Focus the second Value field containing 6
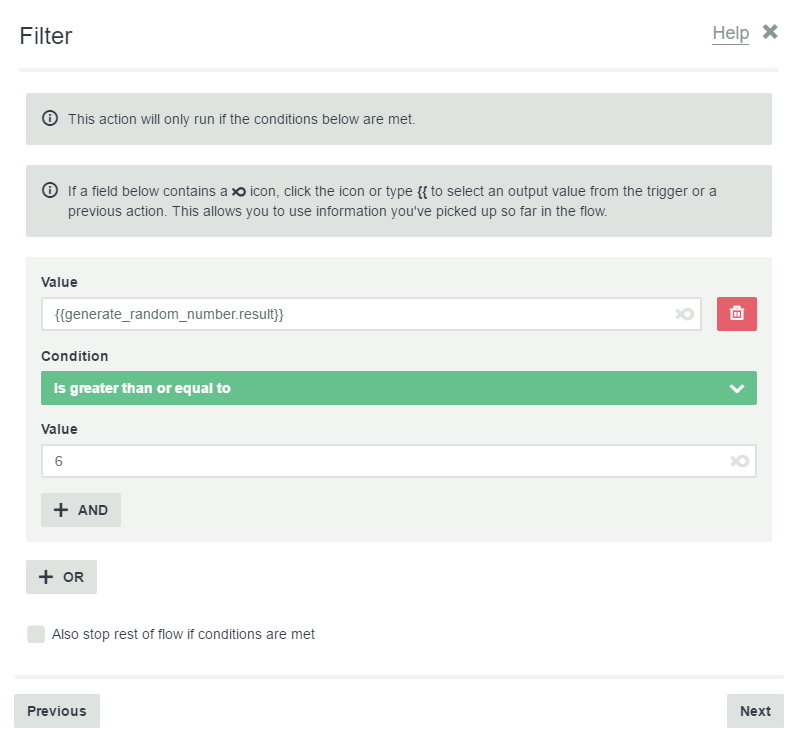Viewport: 798px width, 742px height. tap(398, 461)
